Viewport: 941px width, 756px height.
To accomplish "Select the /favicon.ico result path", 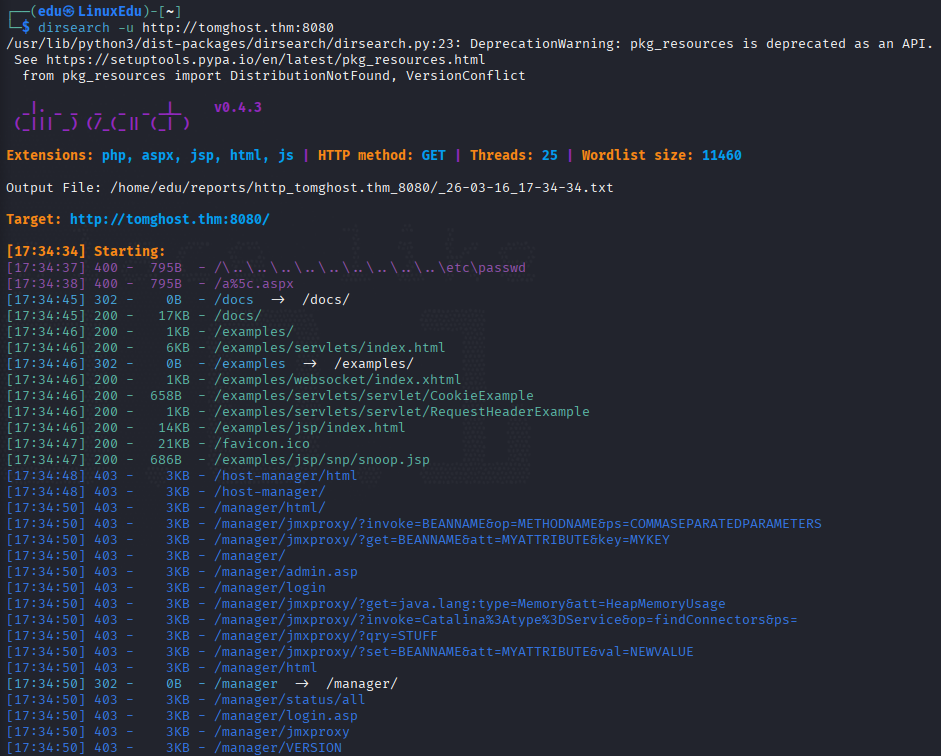I will pos(262,443).
